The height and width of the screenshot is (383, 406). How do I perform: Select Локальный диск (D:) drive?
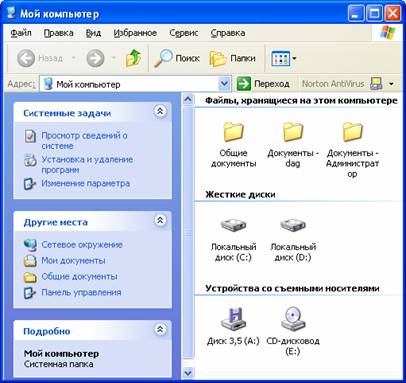click(x=293, y=239)
